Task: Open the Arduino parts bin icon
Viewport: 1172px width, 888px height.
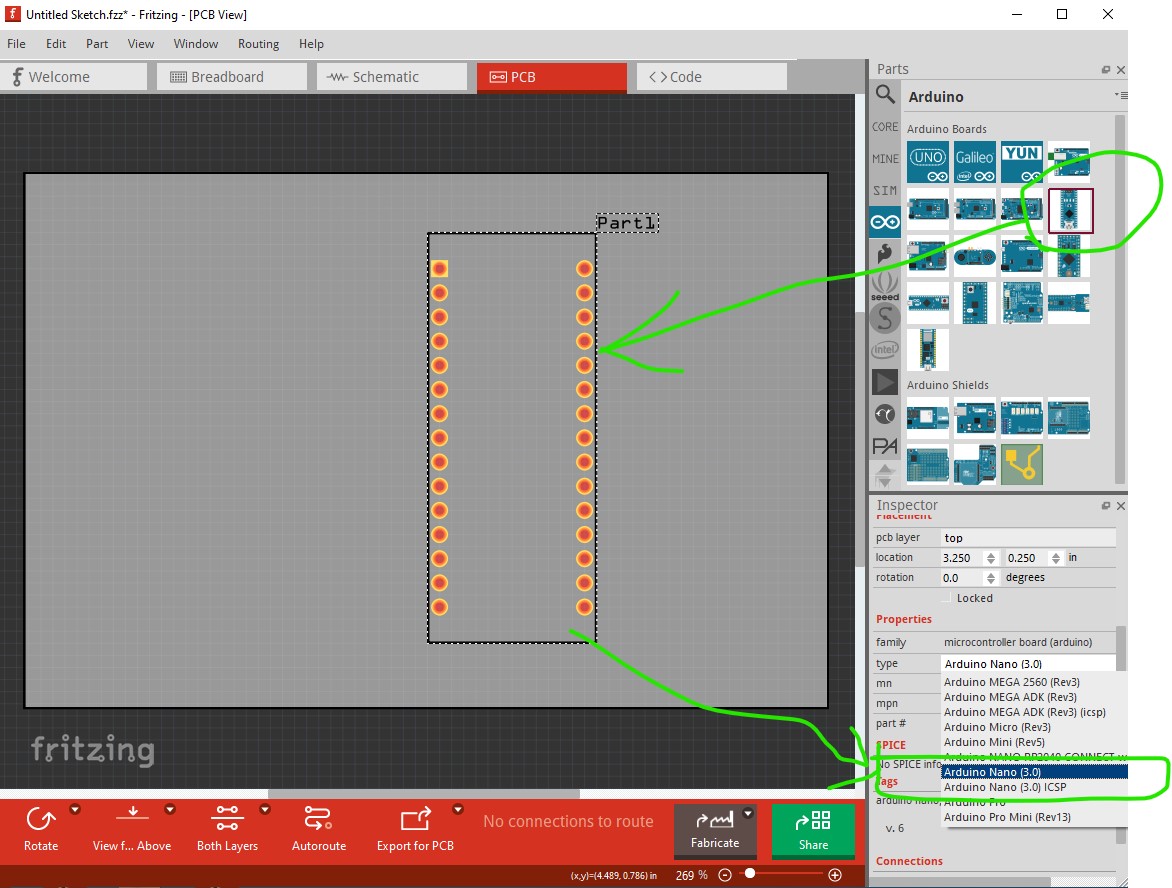Action: coord(885,222)
